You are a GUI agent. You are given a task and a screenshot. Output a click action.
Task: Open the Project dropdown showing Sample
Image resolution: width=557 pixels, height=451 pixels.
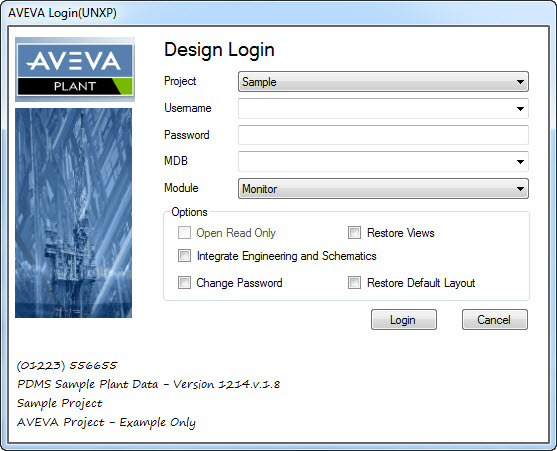[383, 82]
